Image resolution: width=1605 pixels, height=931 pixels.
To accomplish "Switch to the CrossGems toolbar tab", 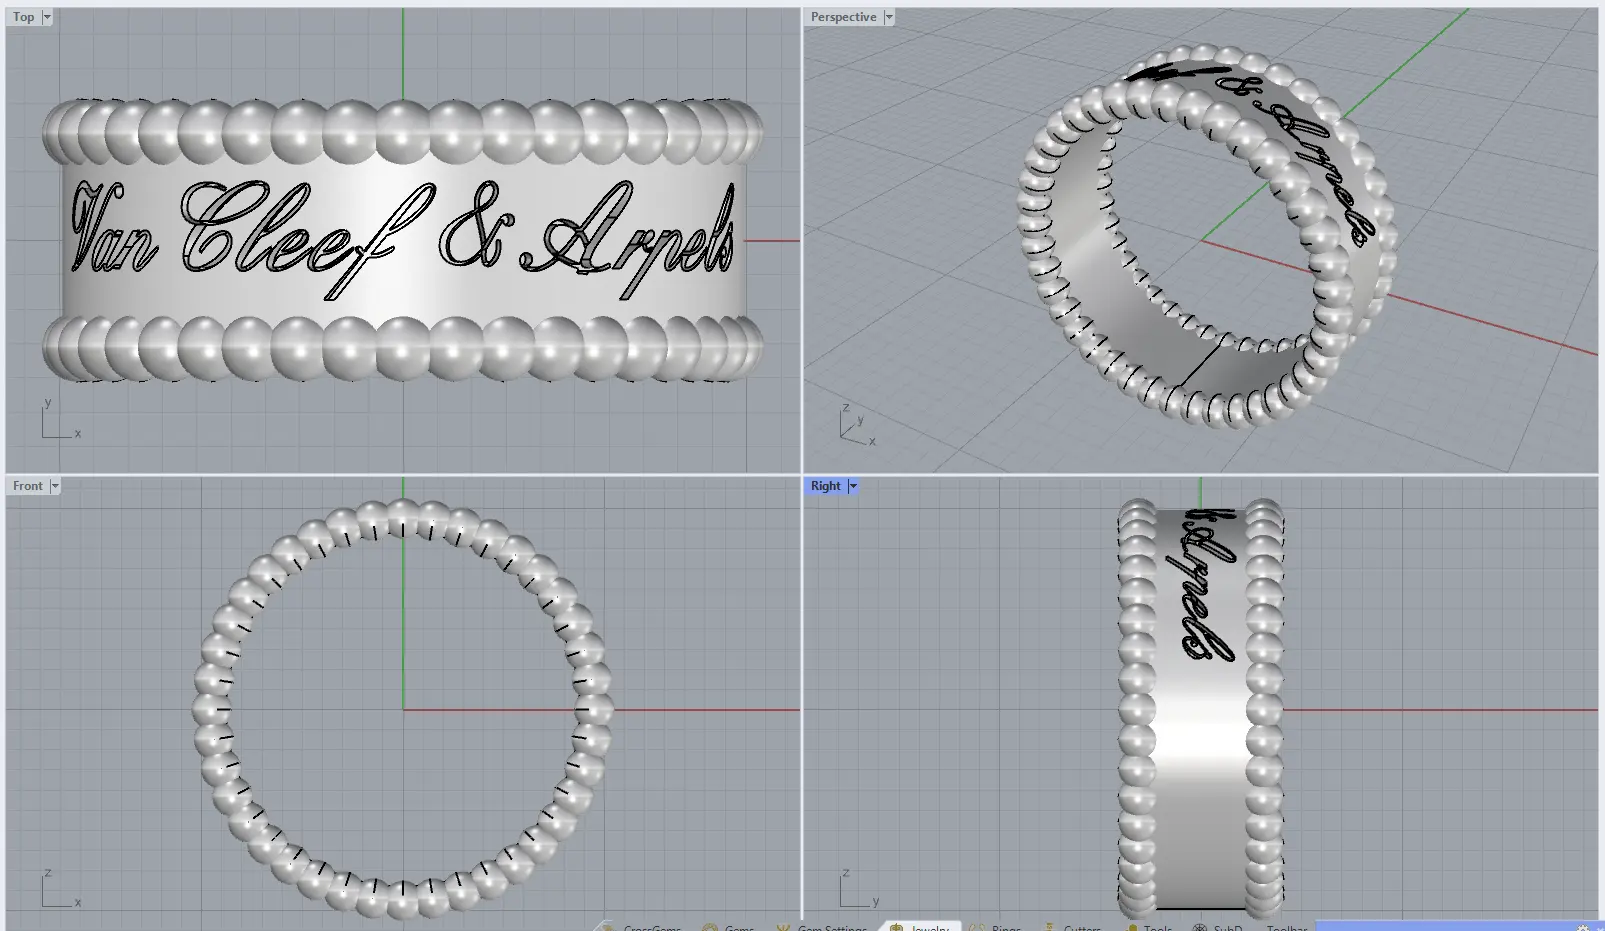I will tap(651, 927).
